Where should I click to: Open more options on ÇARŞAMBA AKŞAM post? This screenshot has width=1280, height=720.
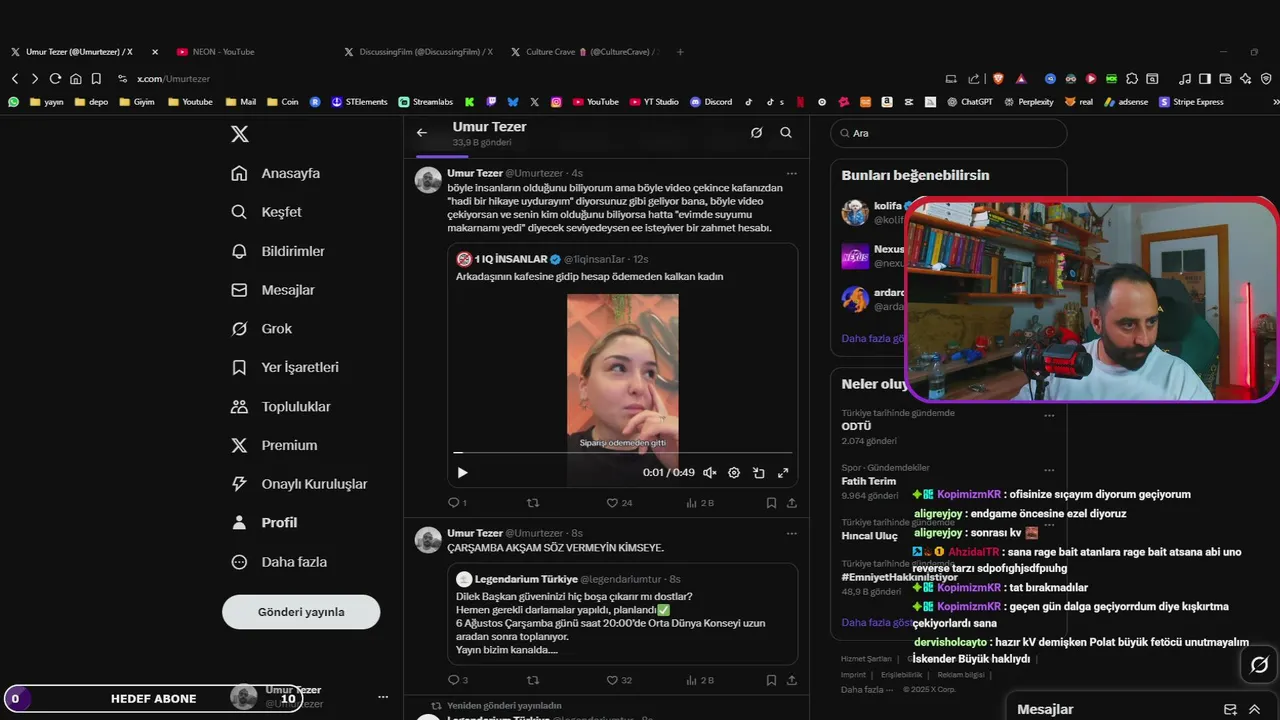[792, 534]
